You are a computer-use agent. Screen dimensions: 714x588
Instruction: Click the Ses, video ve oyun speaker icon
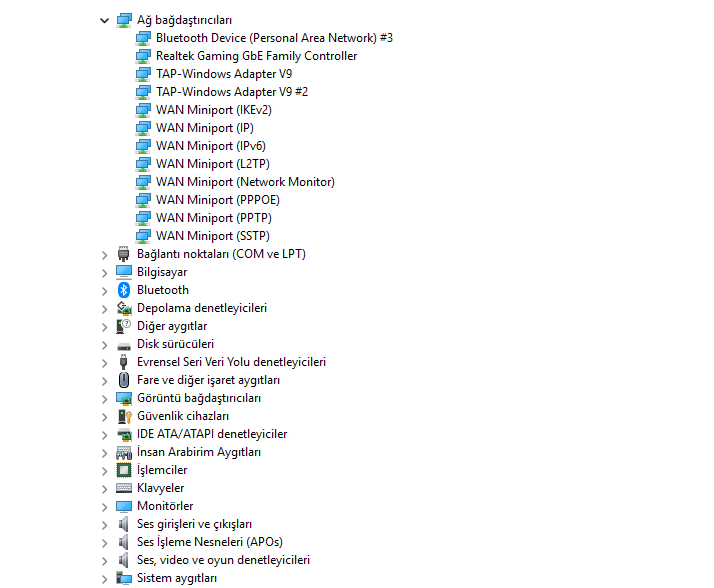click(123, 560)
